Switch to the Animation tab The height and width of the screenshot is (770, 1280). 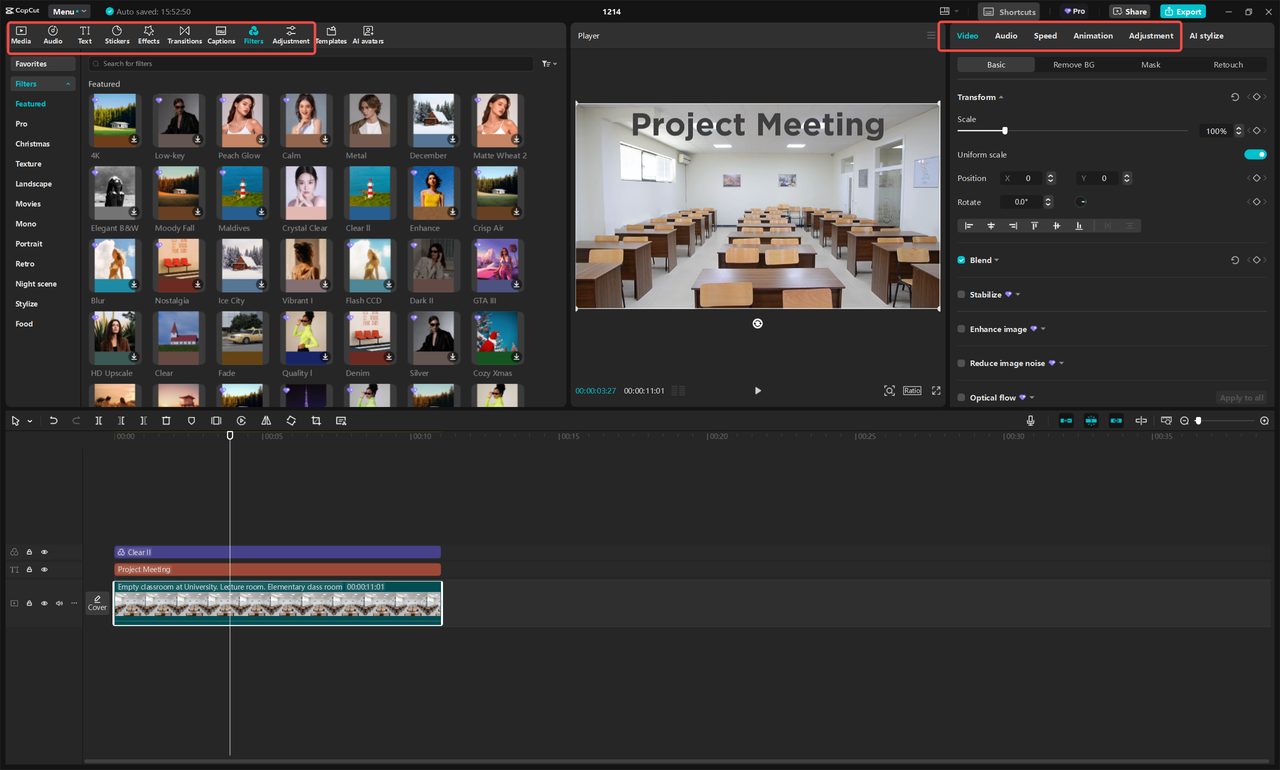click(1092, 35)
